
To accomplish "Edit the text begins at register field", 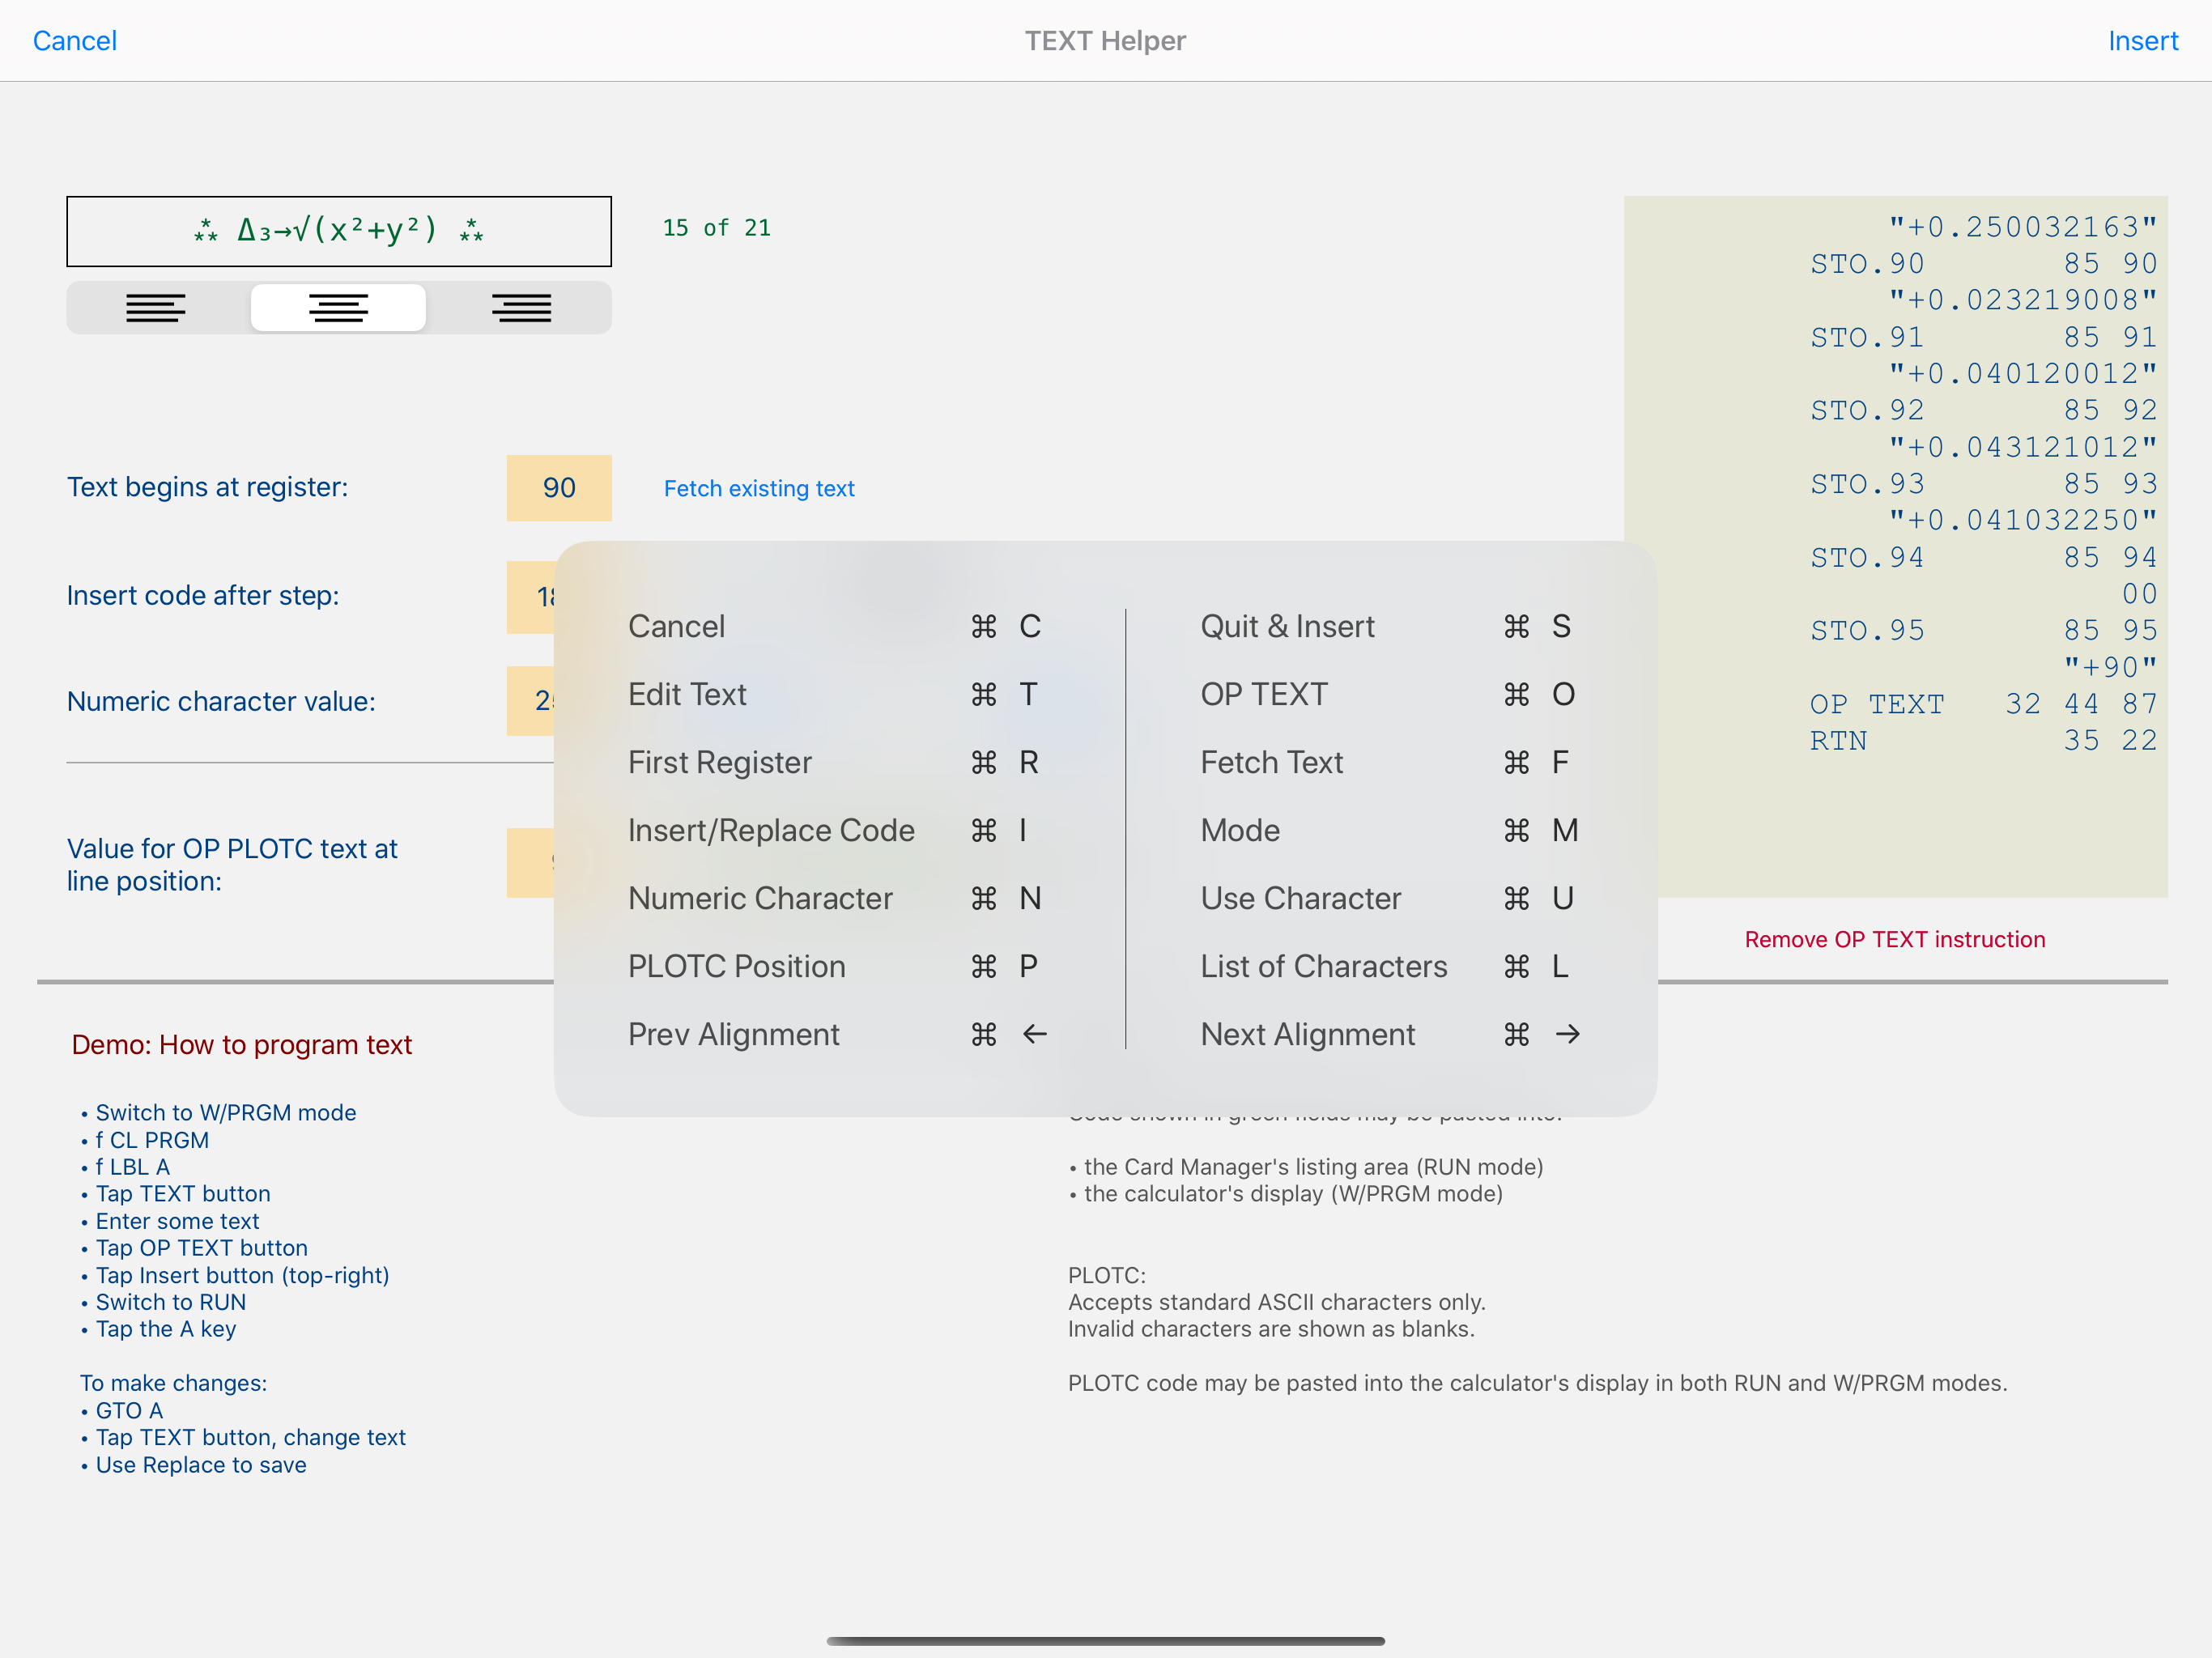I will coord(558,488).
